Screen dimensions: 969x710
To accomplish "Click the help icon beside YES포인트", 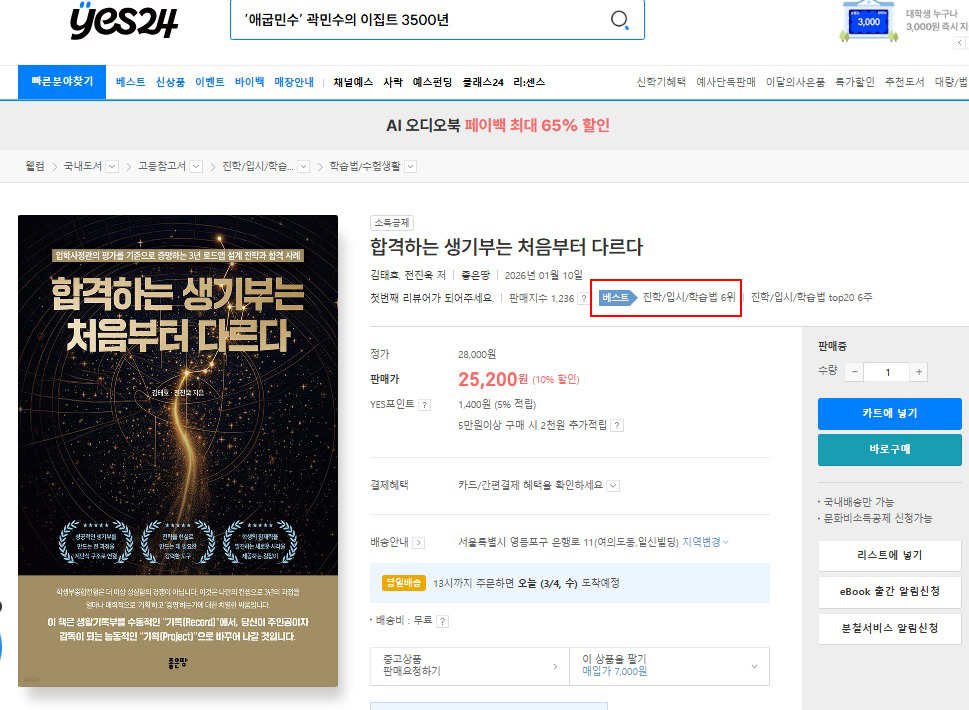I will (x=424, y=405).
